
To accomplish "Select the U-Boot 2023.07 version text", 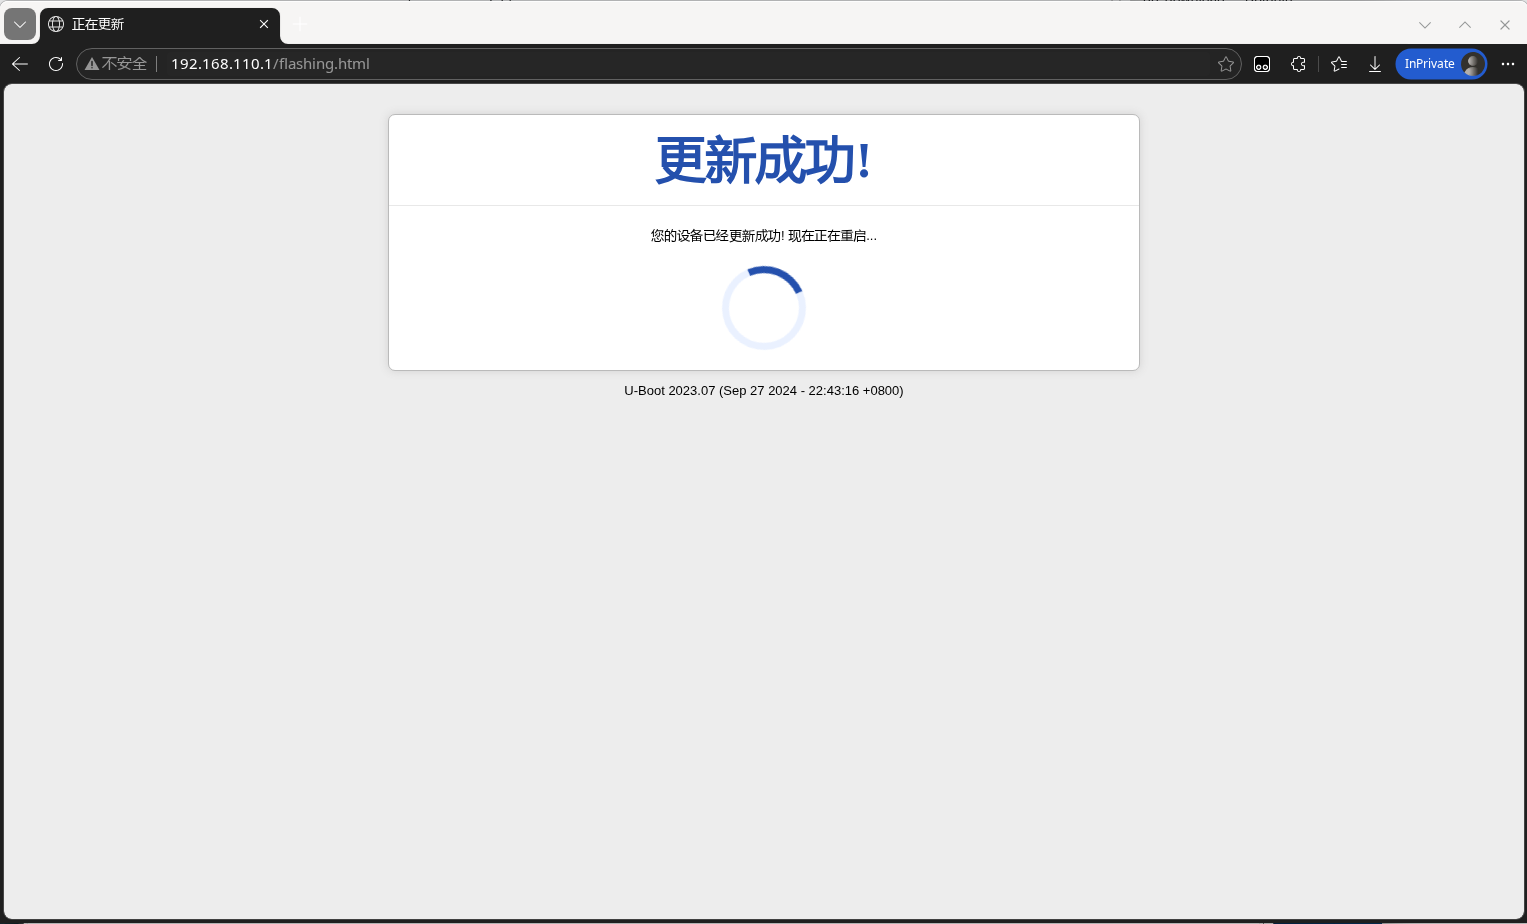I will click(763, 391).
